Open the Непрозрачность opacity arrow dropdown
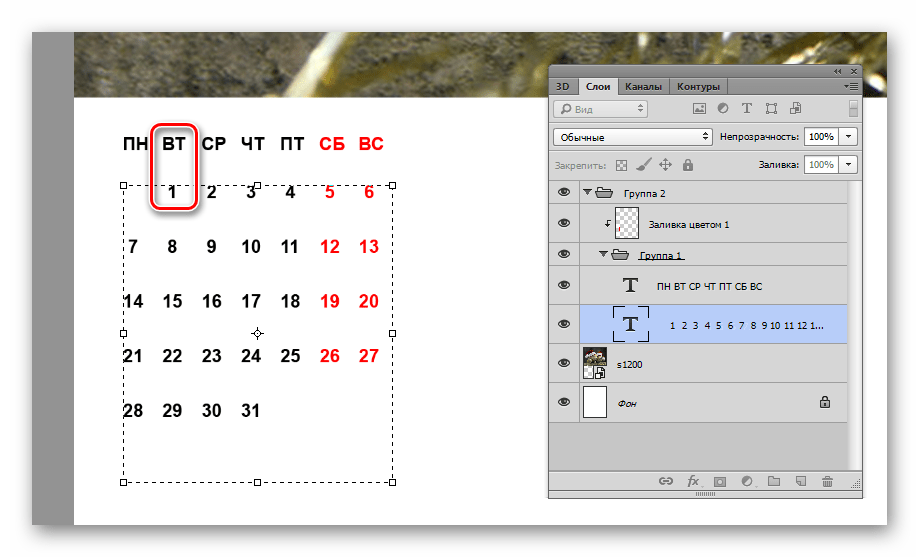Viewport: 919px width, 557px height. coord(849,136)
